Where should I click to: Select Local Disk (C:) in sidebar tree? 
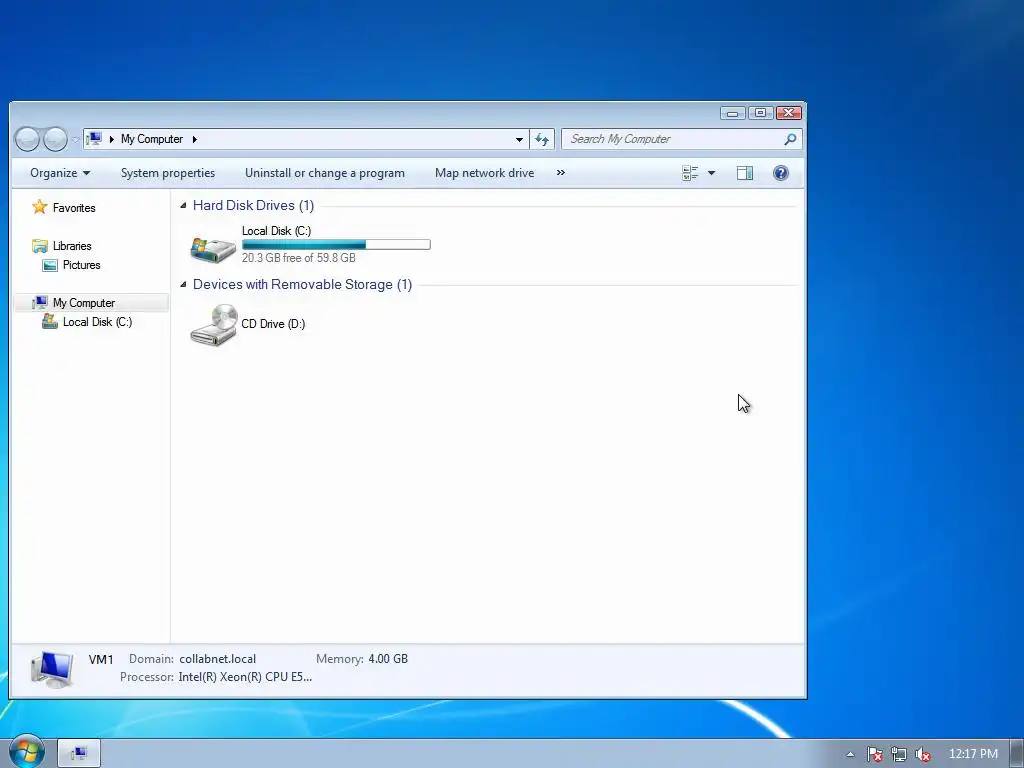pos(97,322)
